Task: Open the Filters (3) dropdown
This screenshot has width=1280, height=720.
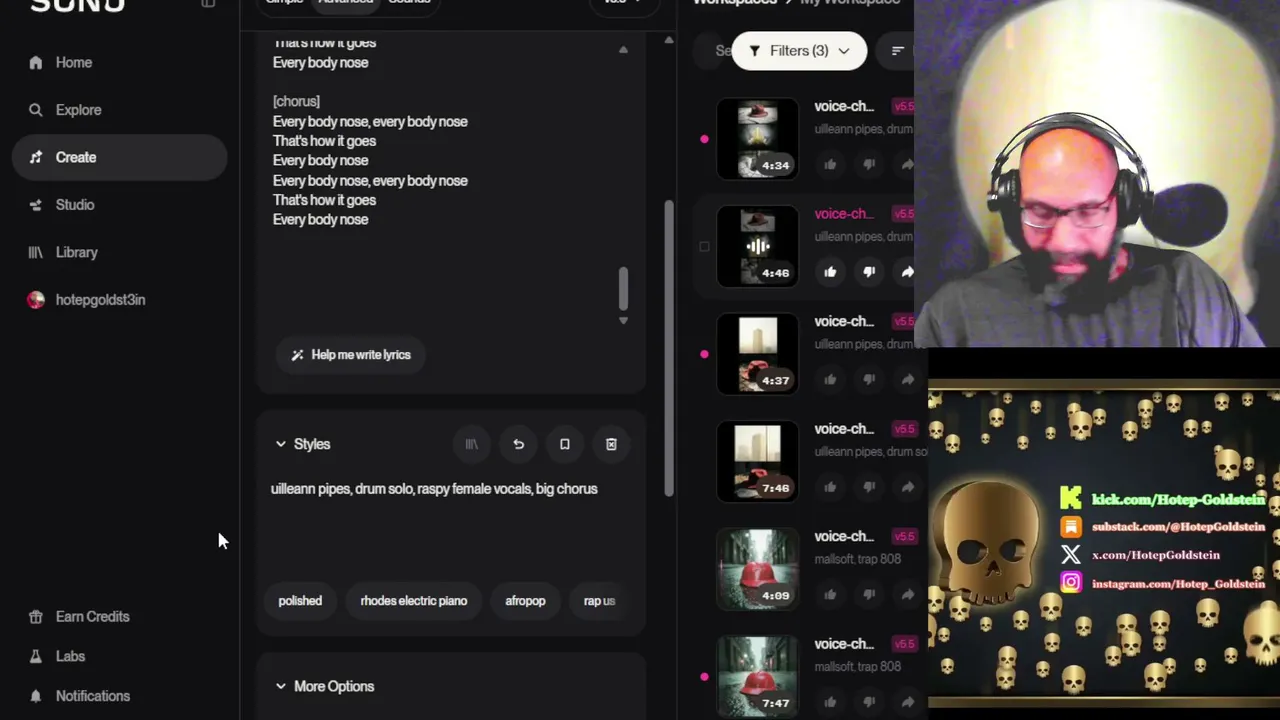Action: pyautogui.click(x=799, y=51)
